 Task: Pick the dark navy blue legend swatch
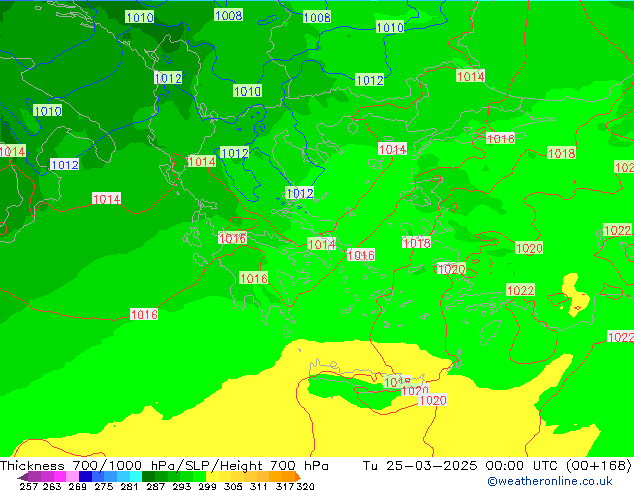[x=85, y=477]
